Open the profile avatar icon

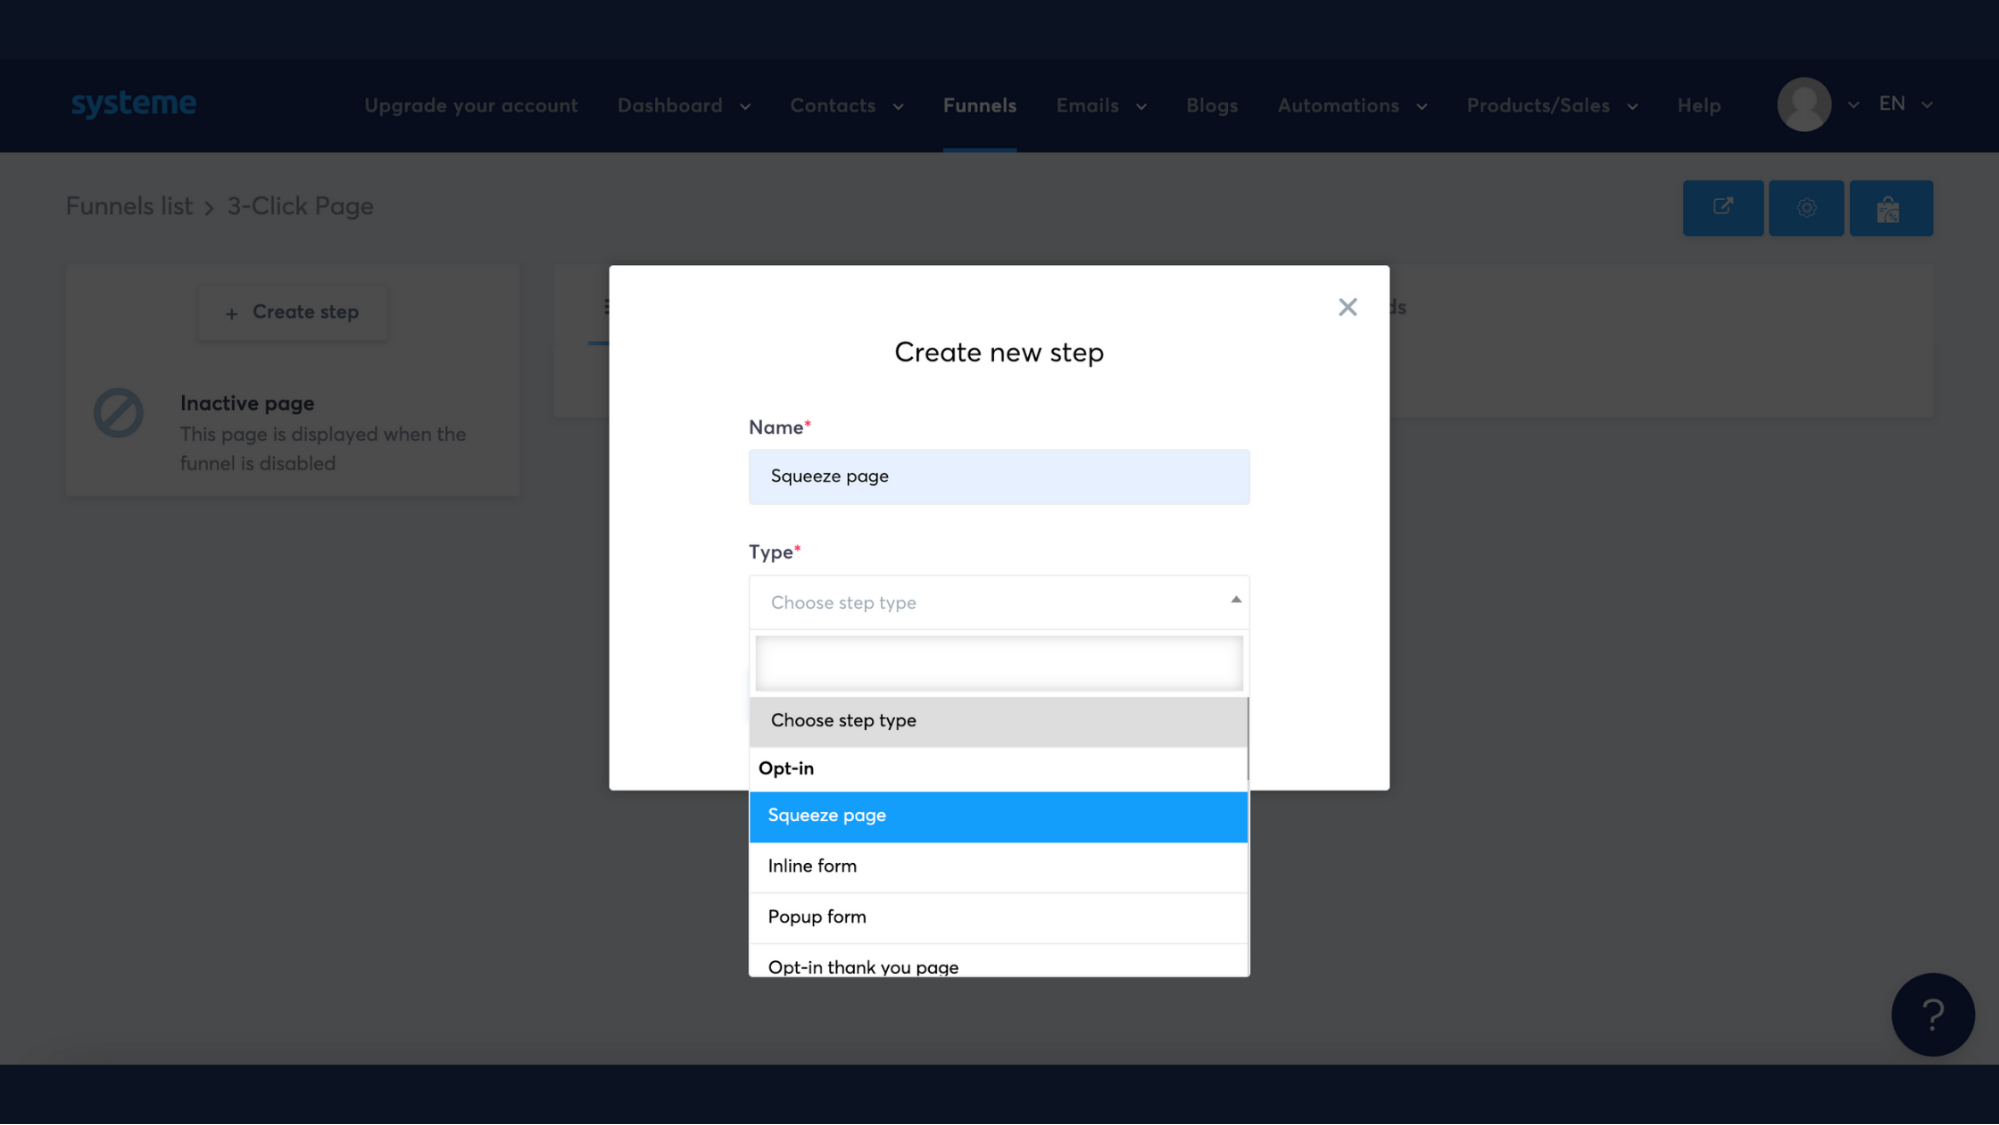click(x=1804, y=104)
